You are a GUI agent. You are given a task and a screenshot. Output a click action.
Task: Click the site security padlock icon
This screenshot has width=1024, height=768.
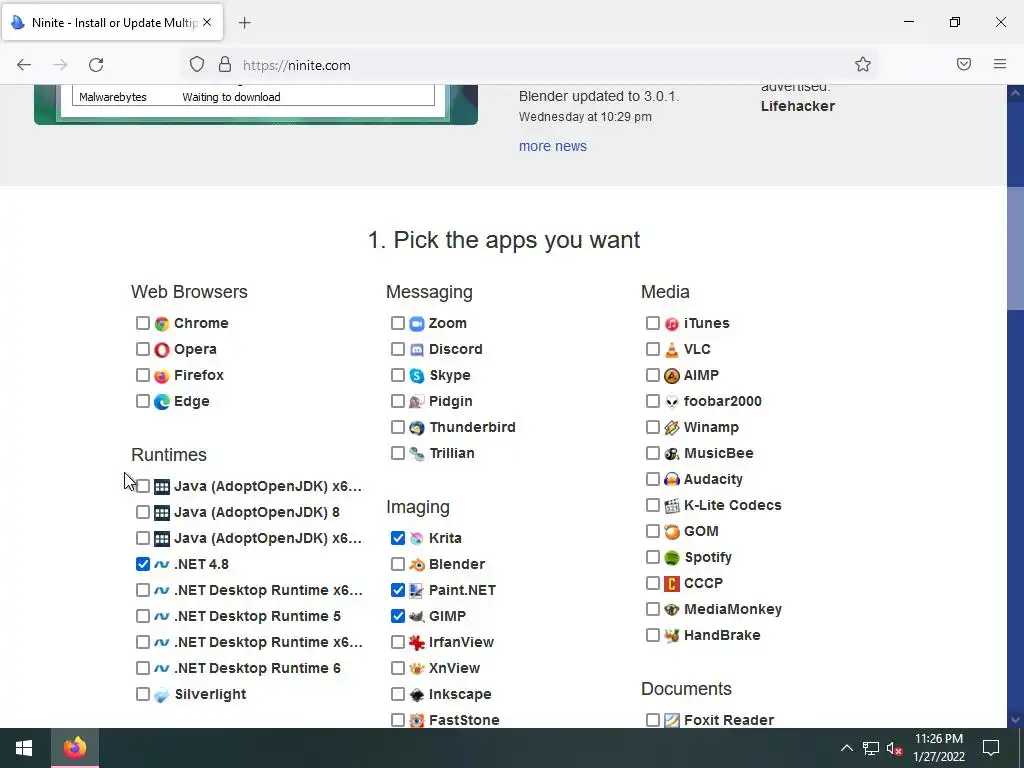pyautogui.click(x=225, y=64)
